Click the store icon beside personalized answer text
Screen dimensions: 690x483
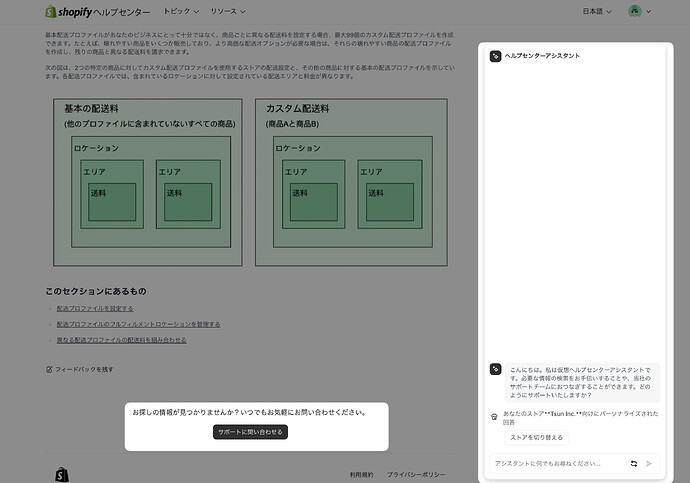(494, 417)
